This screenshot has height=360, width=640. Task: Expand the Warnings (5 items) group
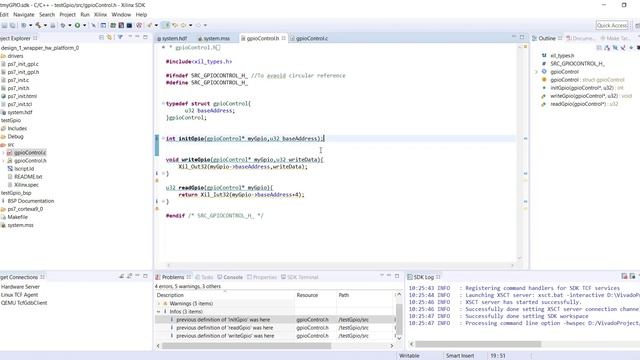[x=159, y=303]
